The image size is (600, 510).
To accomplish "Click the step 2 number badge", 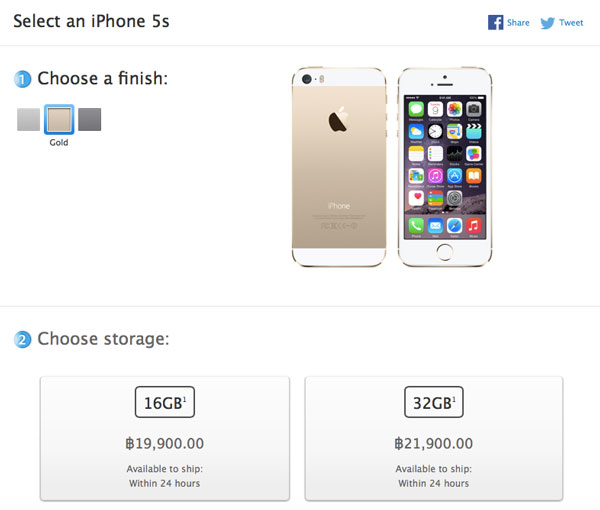I will point(23,339).
